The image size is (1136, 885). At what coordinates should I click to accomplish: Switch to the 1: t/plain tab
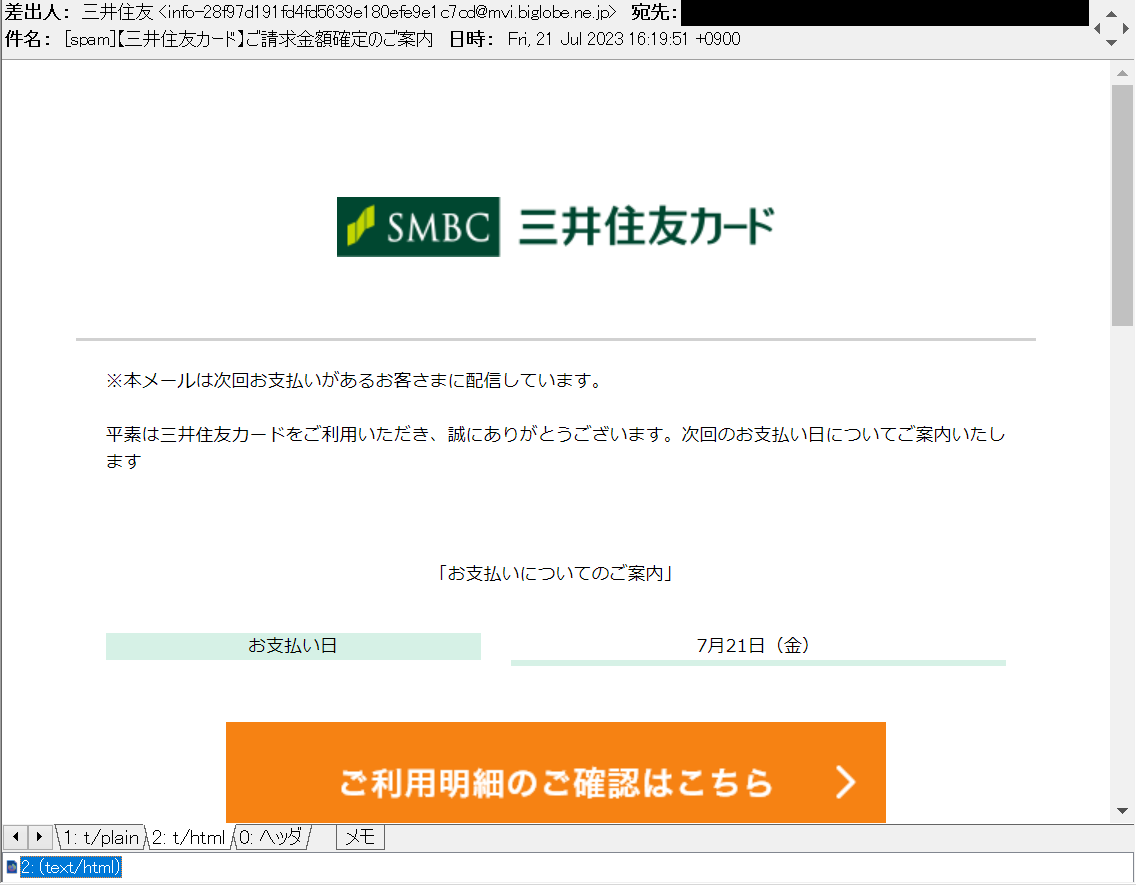tap(101, 837)
